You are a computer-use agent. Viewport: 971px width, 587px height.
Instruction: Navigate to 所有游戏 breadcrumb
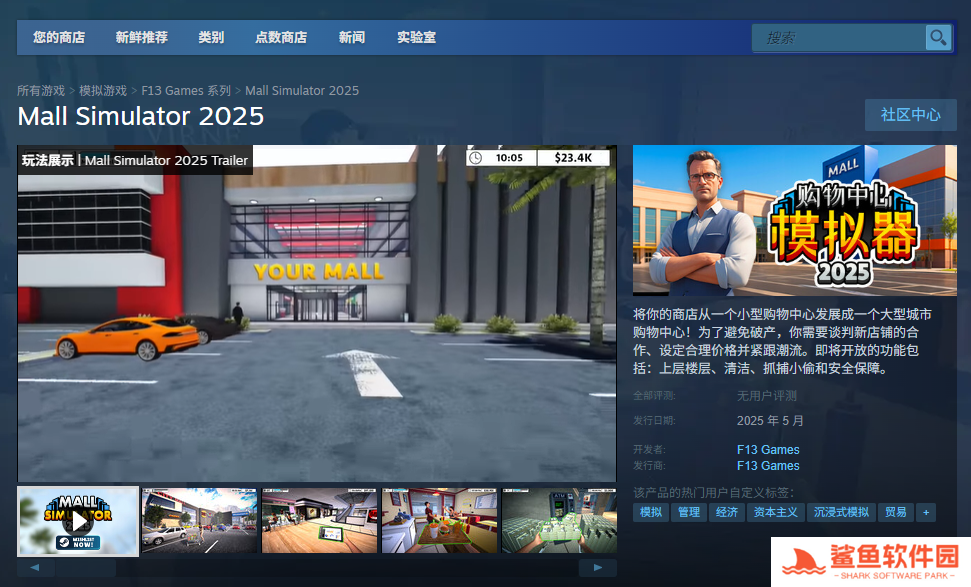coord(41,91)
